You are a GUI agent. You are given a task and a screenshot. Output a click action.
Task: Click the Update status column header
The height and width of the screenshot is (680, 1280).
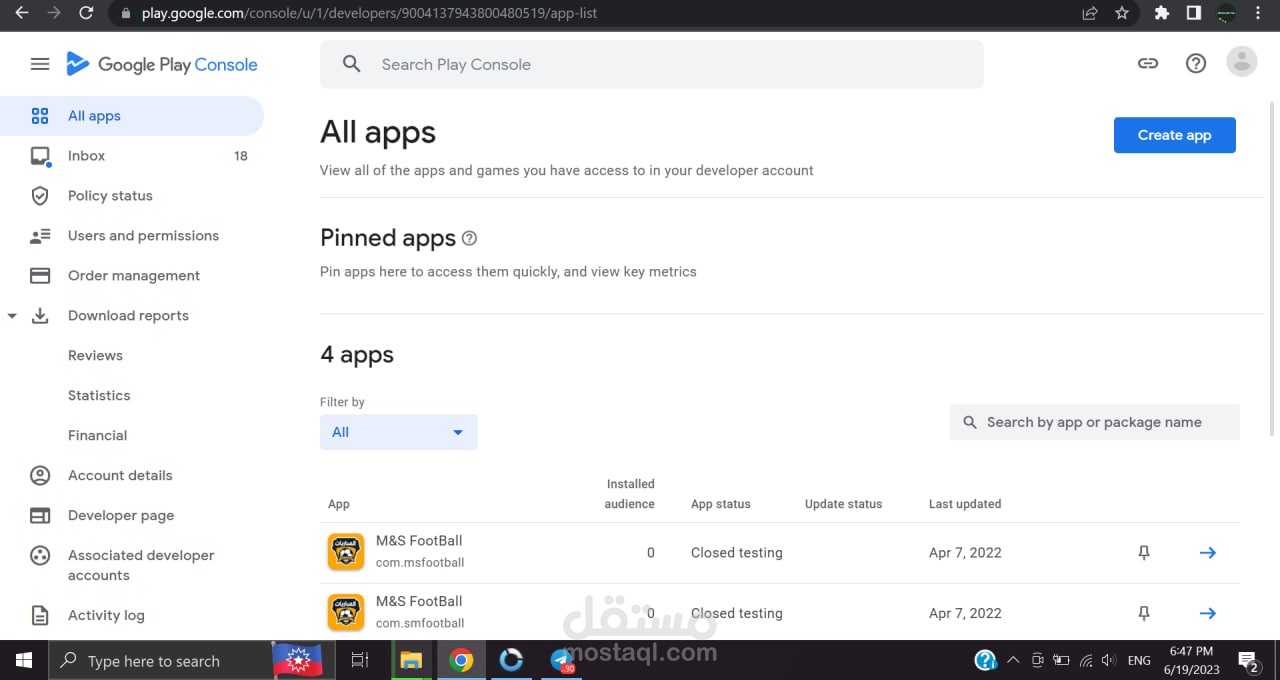pos(843,504)
